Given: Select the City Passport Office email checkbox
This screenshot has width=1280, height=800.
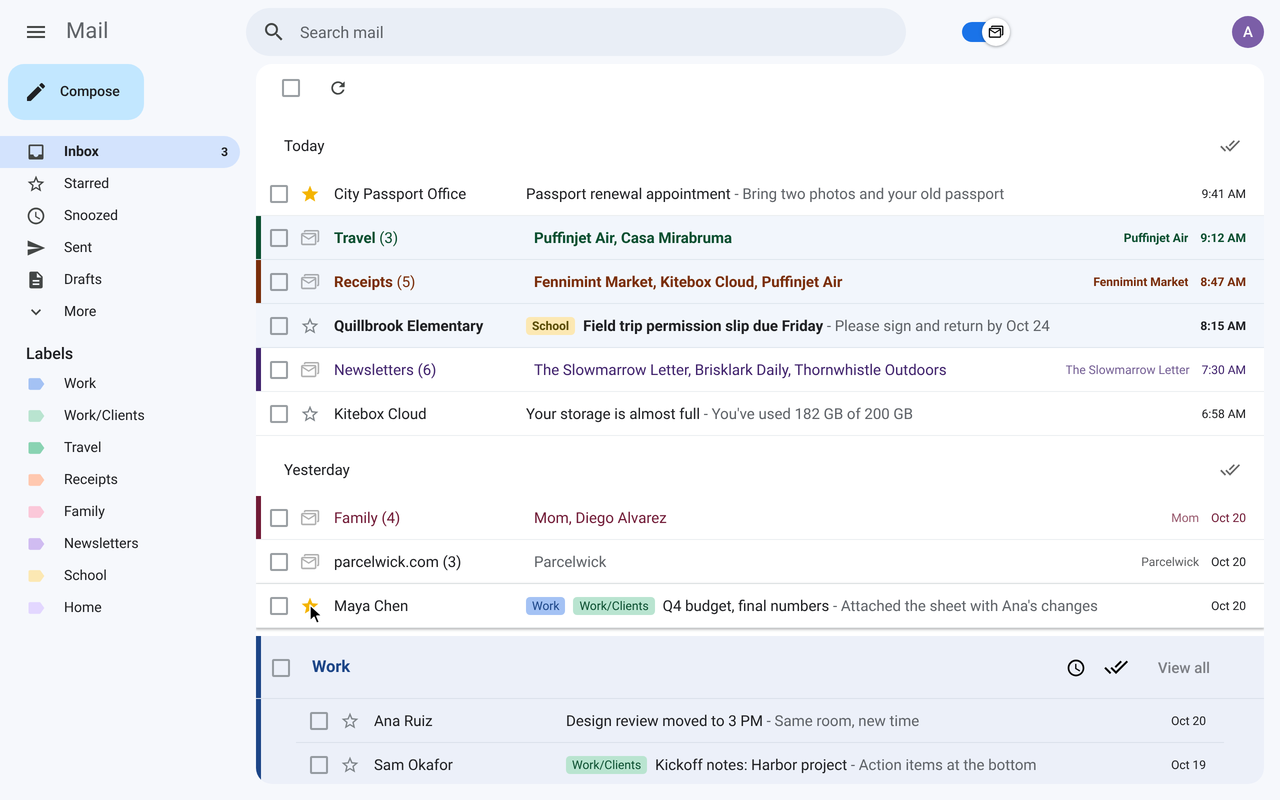Looking at the screenshot, I should [279, 194].
